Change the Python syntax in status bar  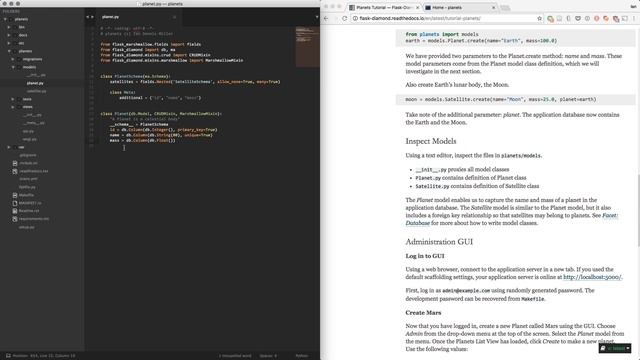tap(302, 356)
